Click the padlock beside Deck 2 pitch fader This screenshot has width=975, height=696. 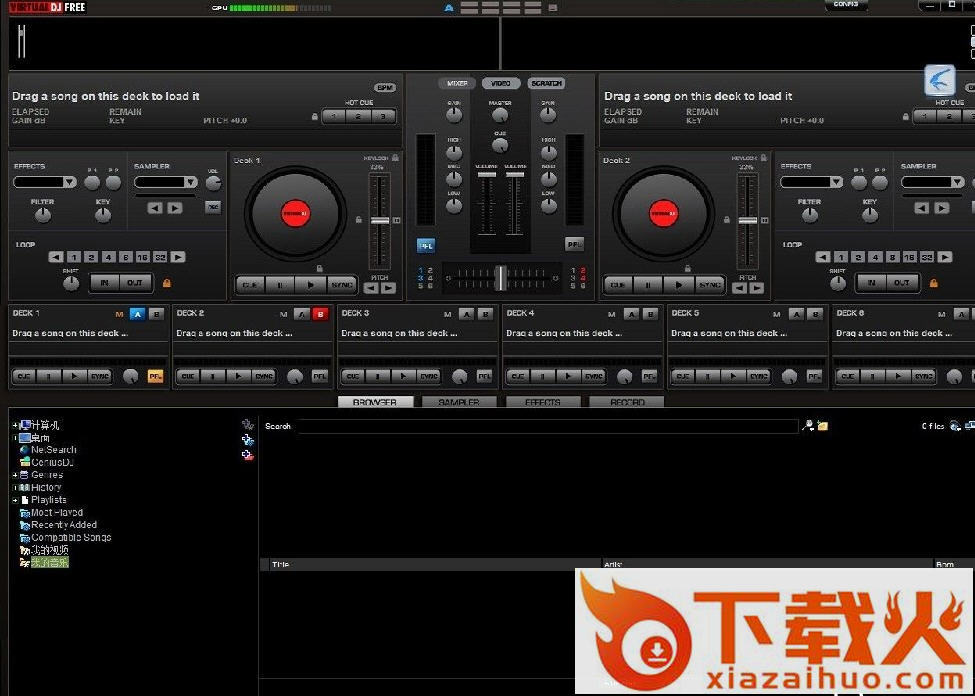pyautogui.click(x=727, y=220)
